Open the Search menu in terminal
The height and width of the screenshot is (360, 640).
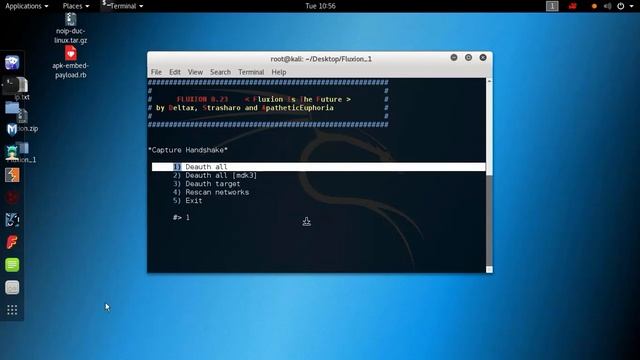point(220,72)
